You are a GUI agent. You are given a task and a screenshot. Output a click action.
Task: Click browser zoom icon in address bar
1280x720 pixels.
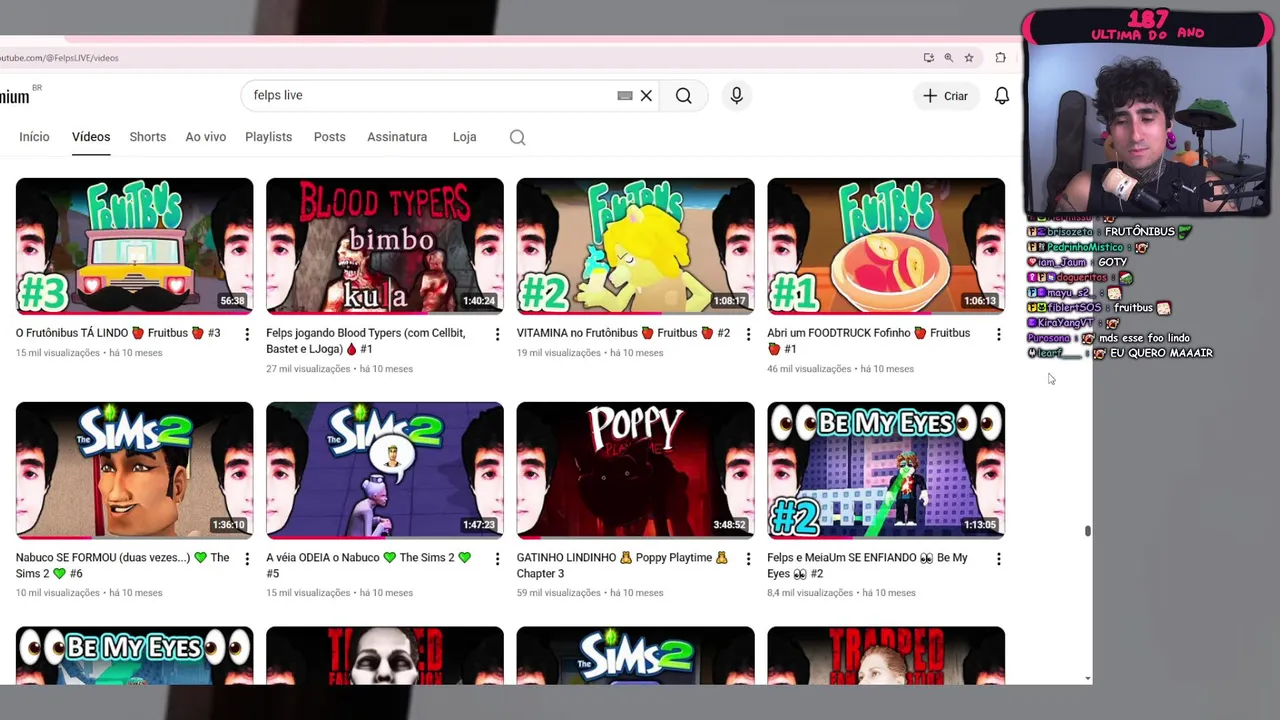(x=948, y=58)
